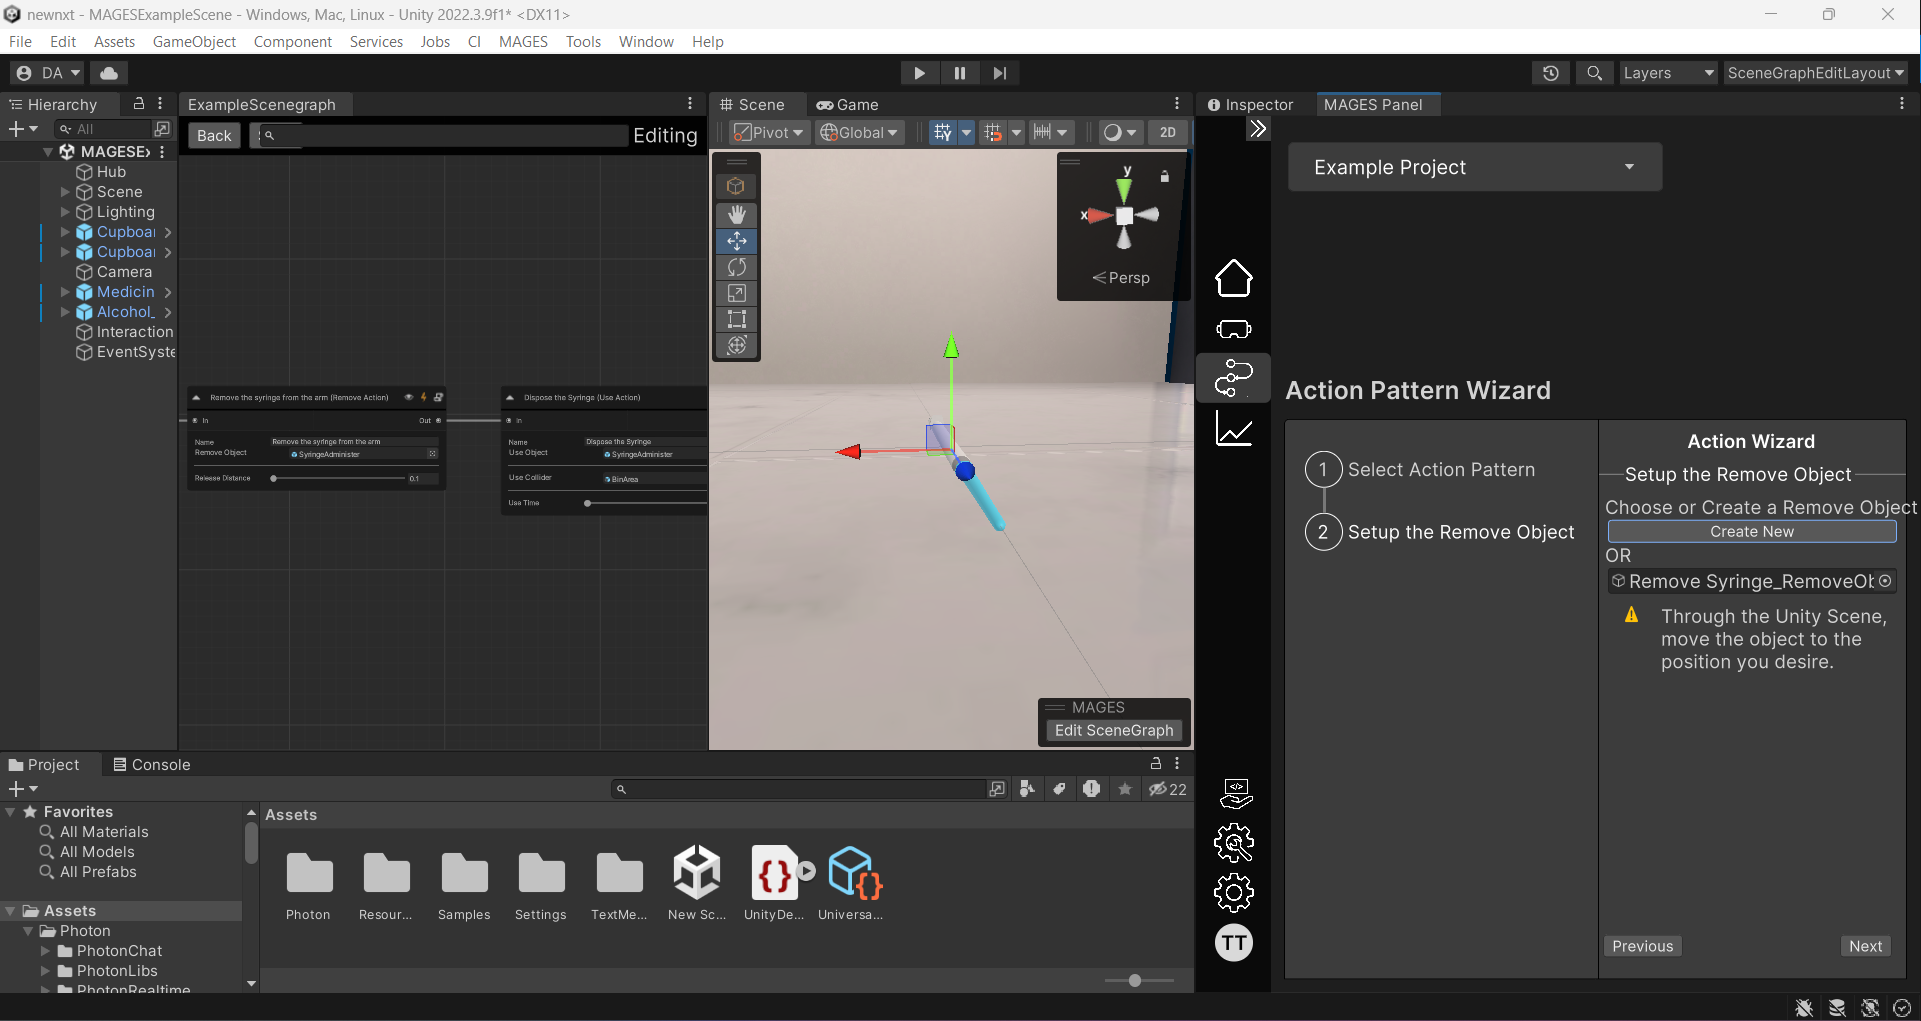
Task: Toggle grid snapping in Scene toolbar
Action: [x=992, y=133]
